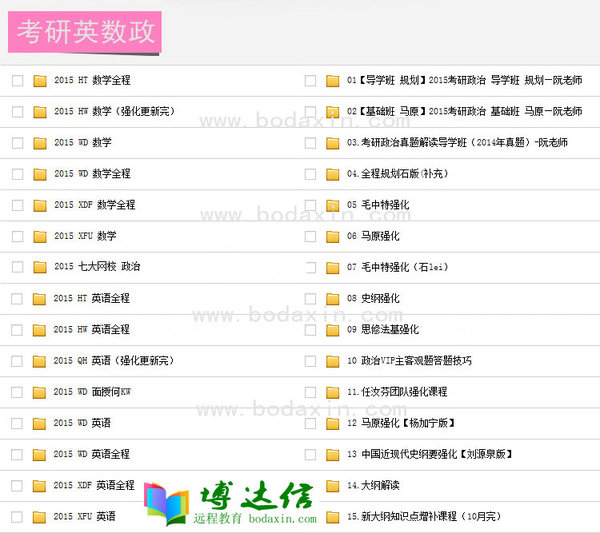This screenshot has height=533, width=600.
Task: Click folder icon for 2015 HW 英语全程
Action: [39, 330]
